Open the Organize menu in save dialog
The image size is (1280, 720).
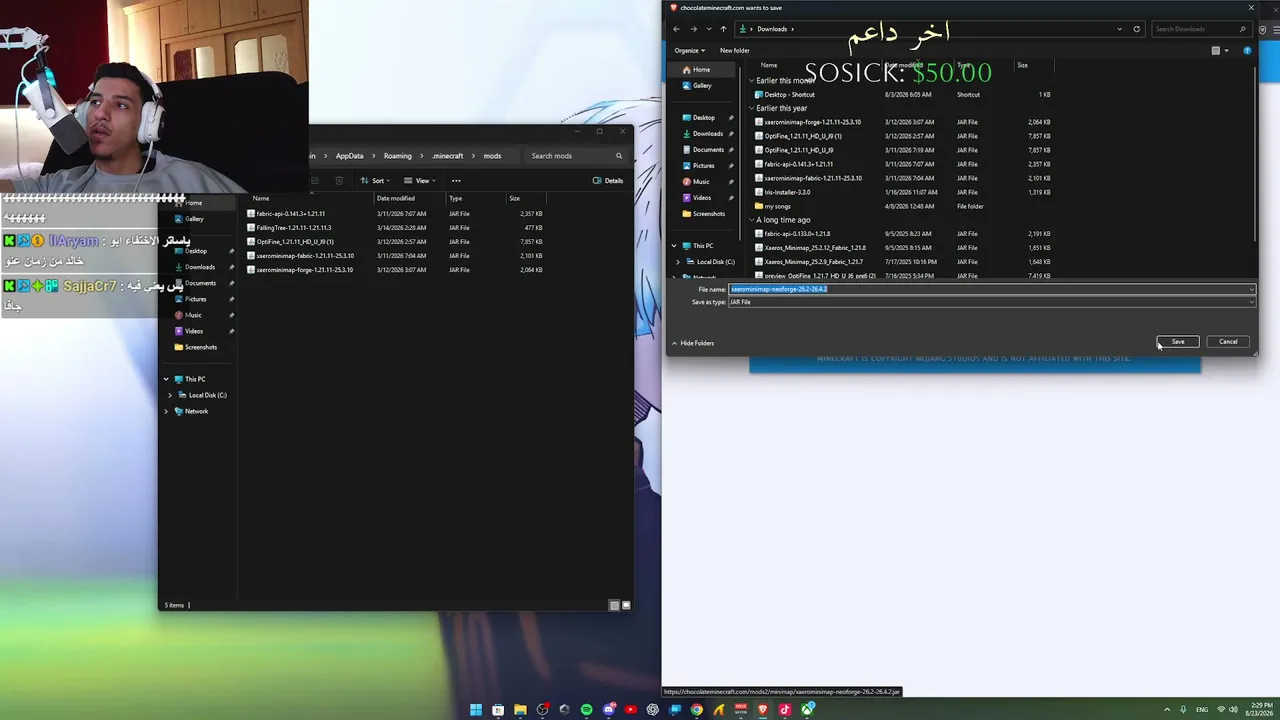pyautogui.click(x=689, y=51)
